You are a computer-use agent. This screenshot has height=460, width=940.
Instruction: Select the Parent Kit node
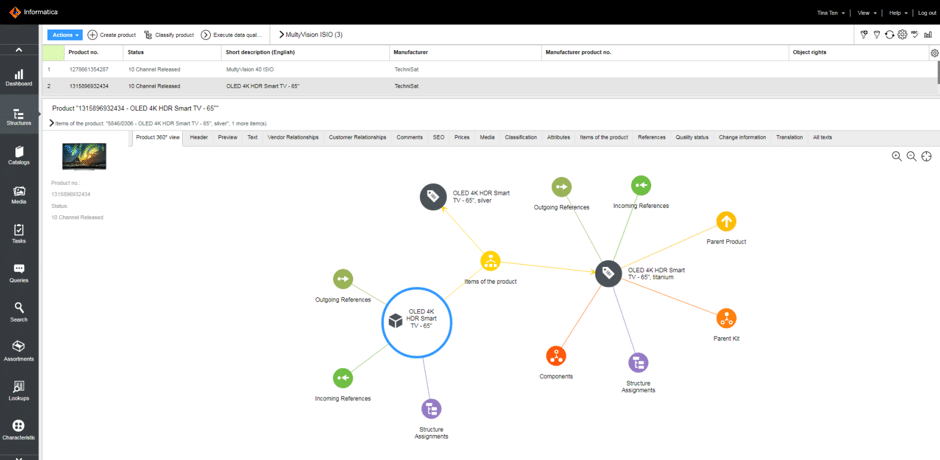click(x=726, y=318)
